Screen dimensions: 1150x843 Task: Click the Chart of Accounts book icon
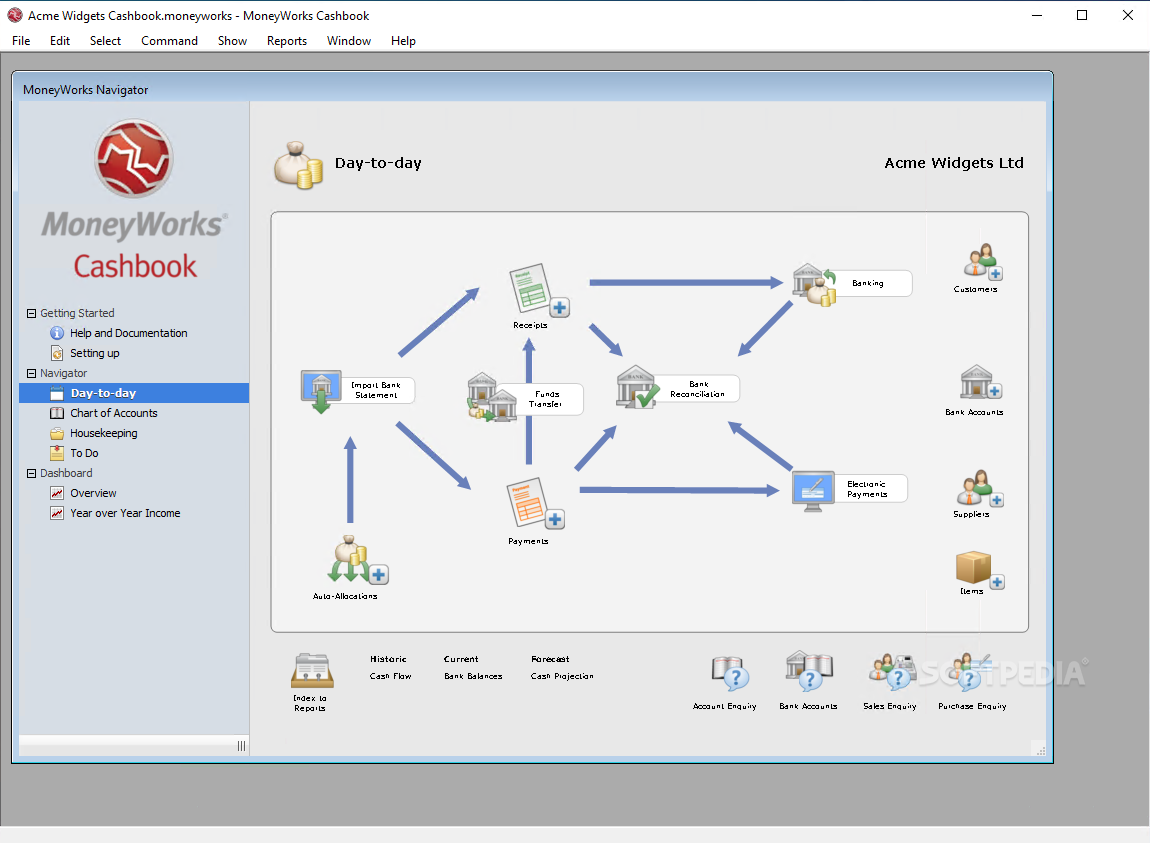[x=57, y=413]
